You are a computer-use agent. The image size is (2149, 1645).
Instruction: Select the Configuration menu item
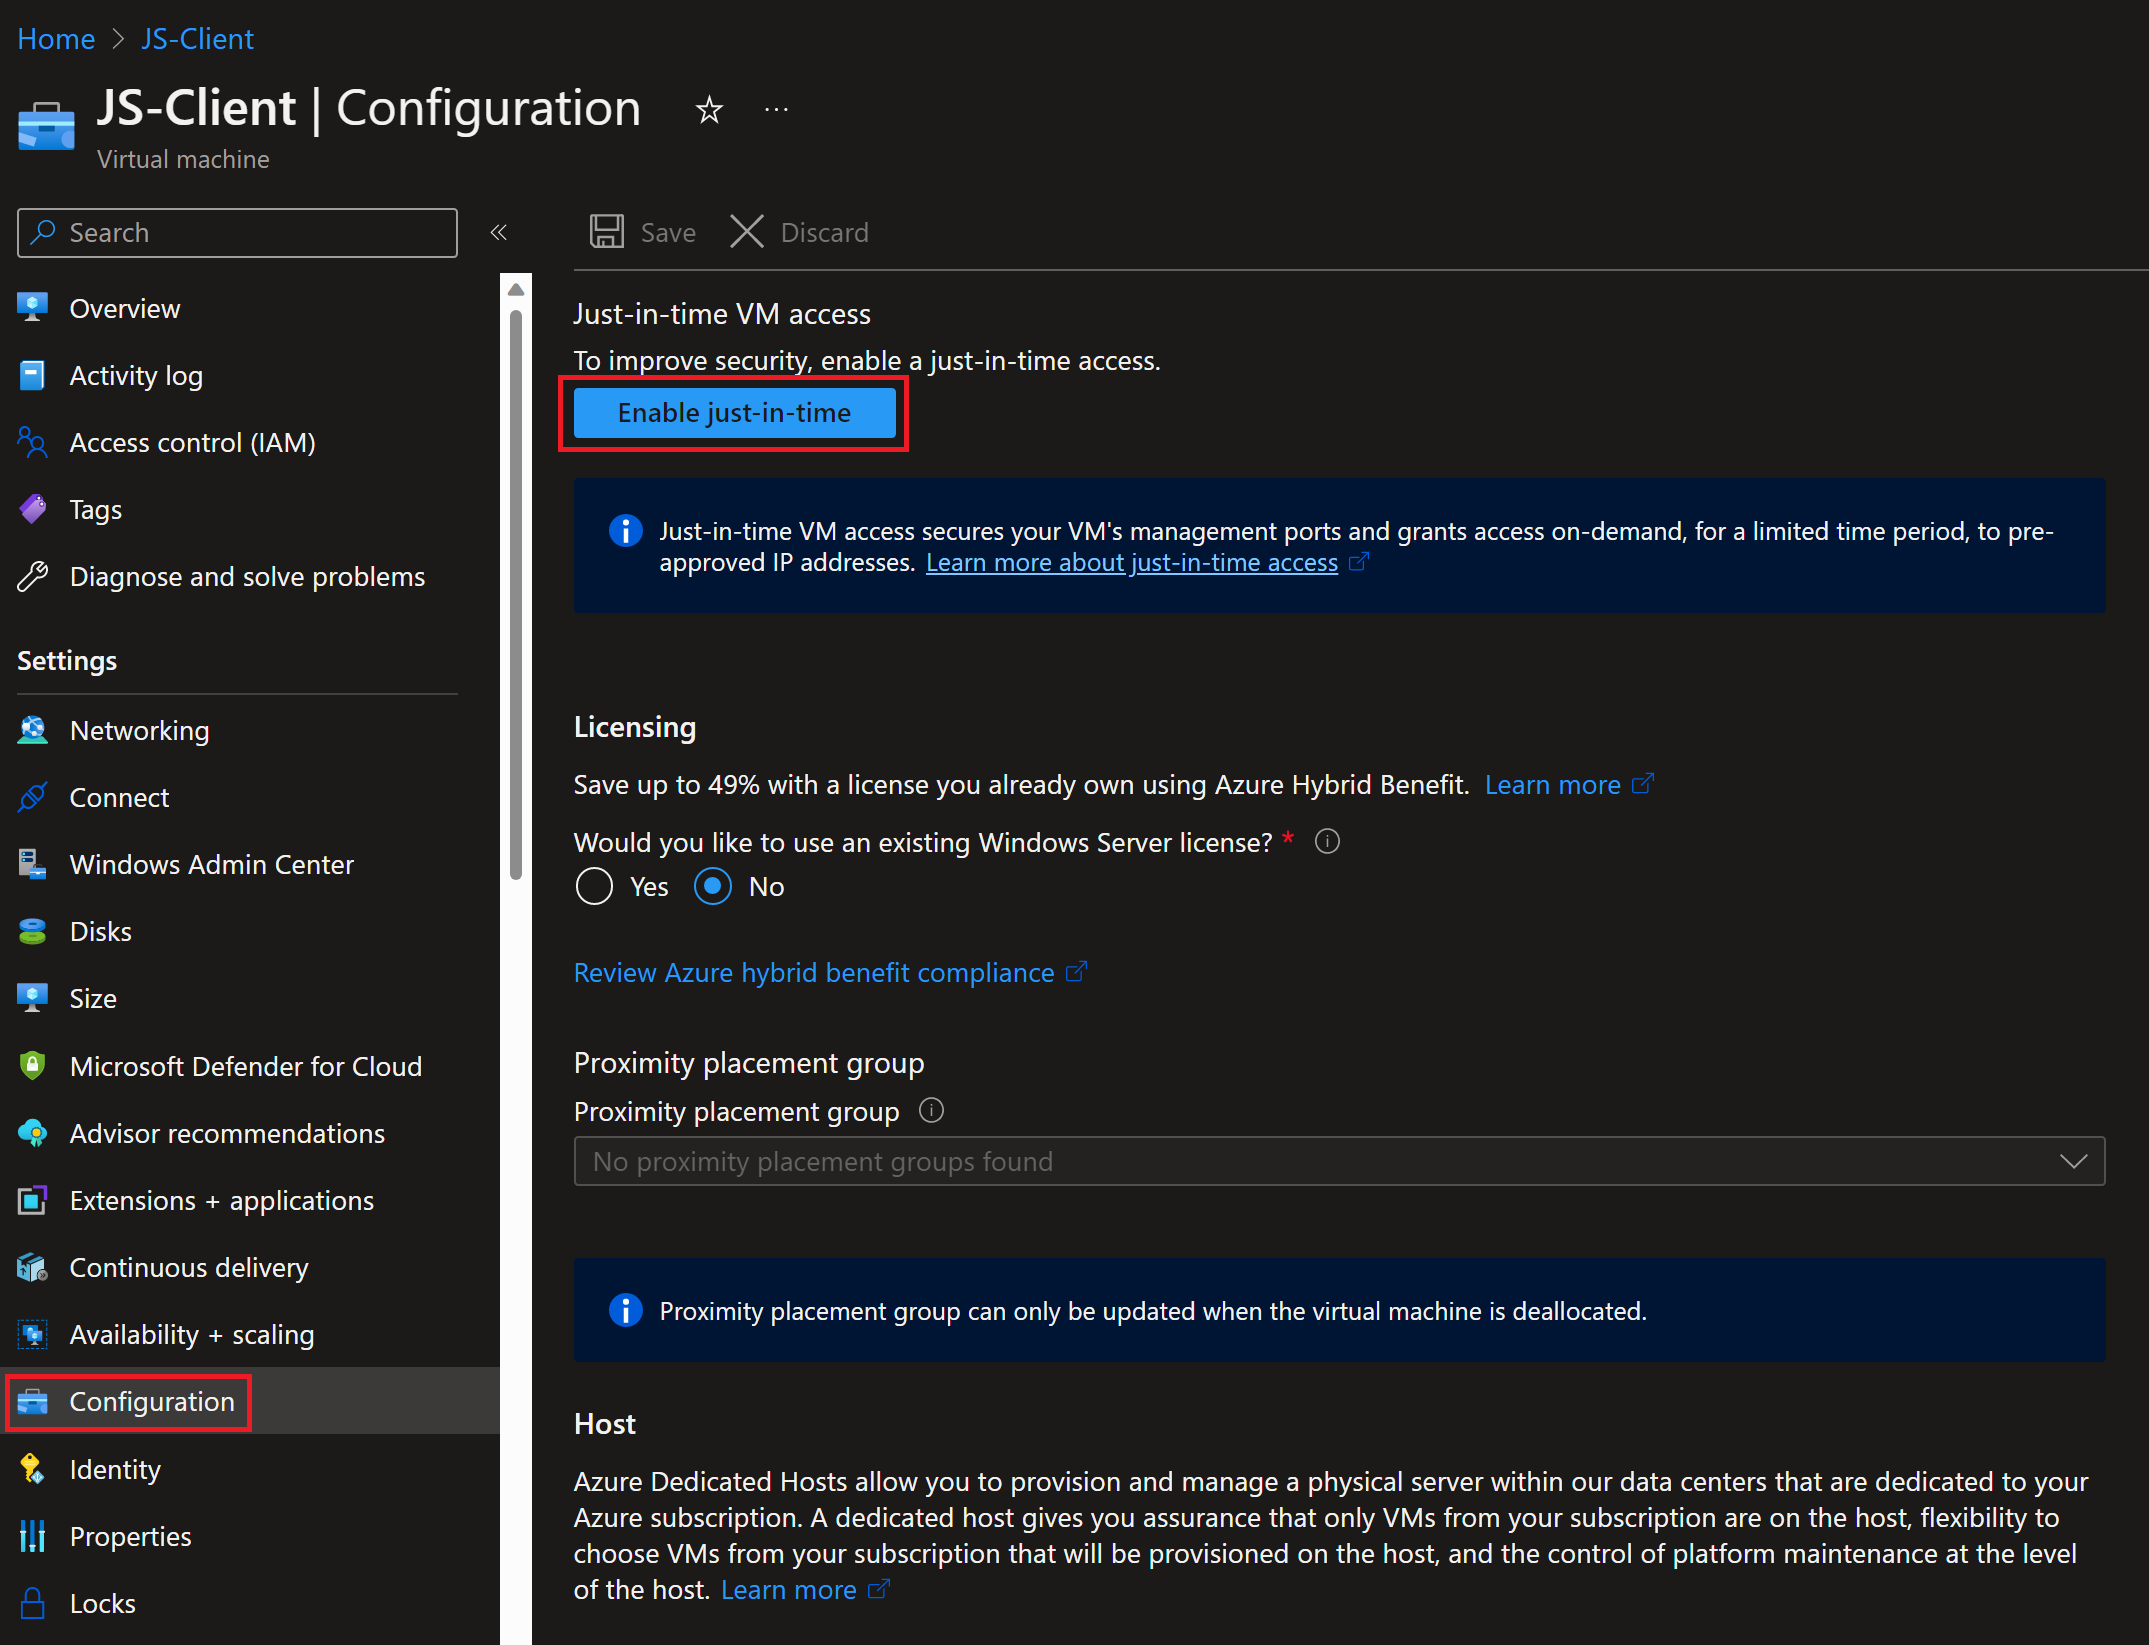coord(250,1401)
